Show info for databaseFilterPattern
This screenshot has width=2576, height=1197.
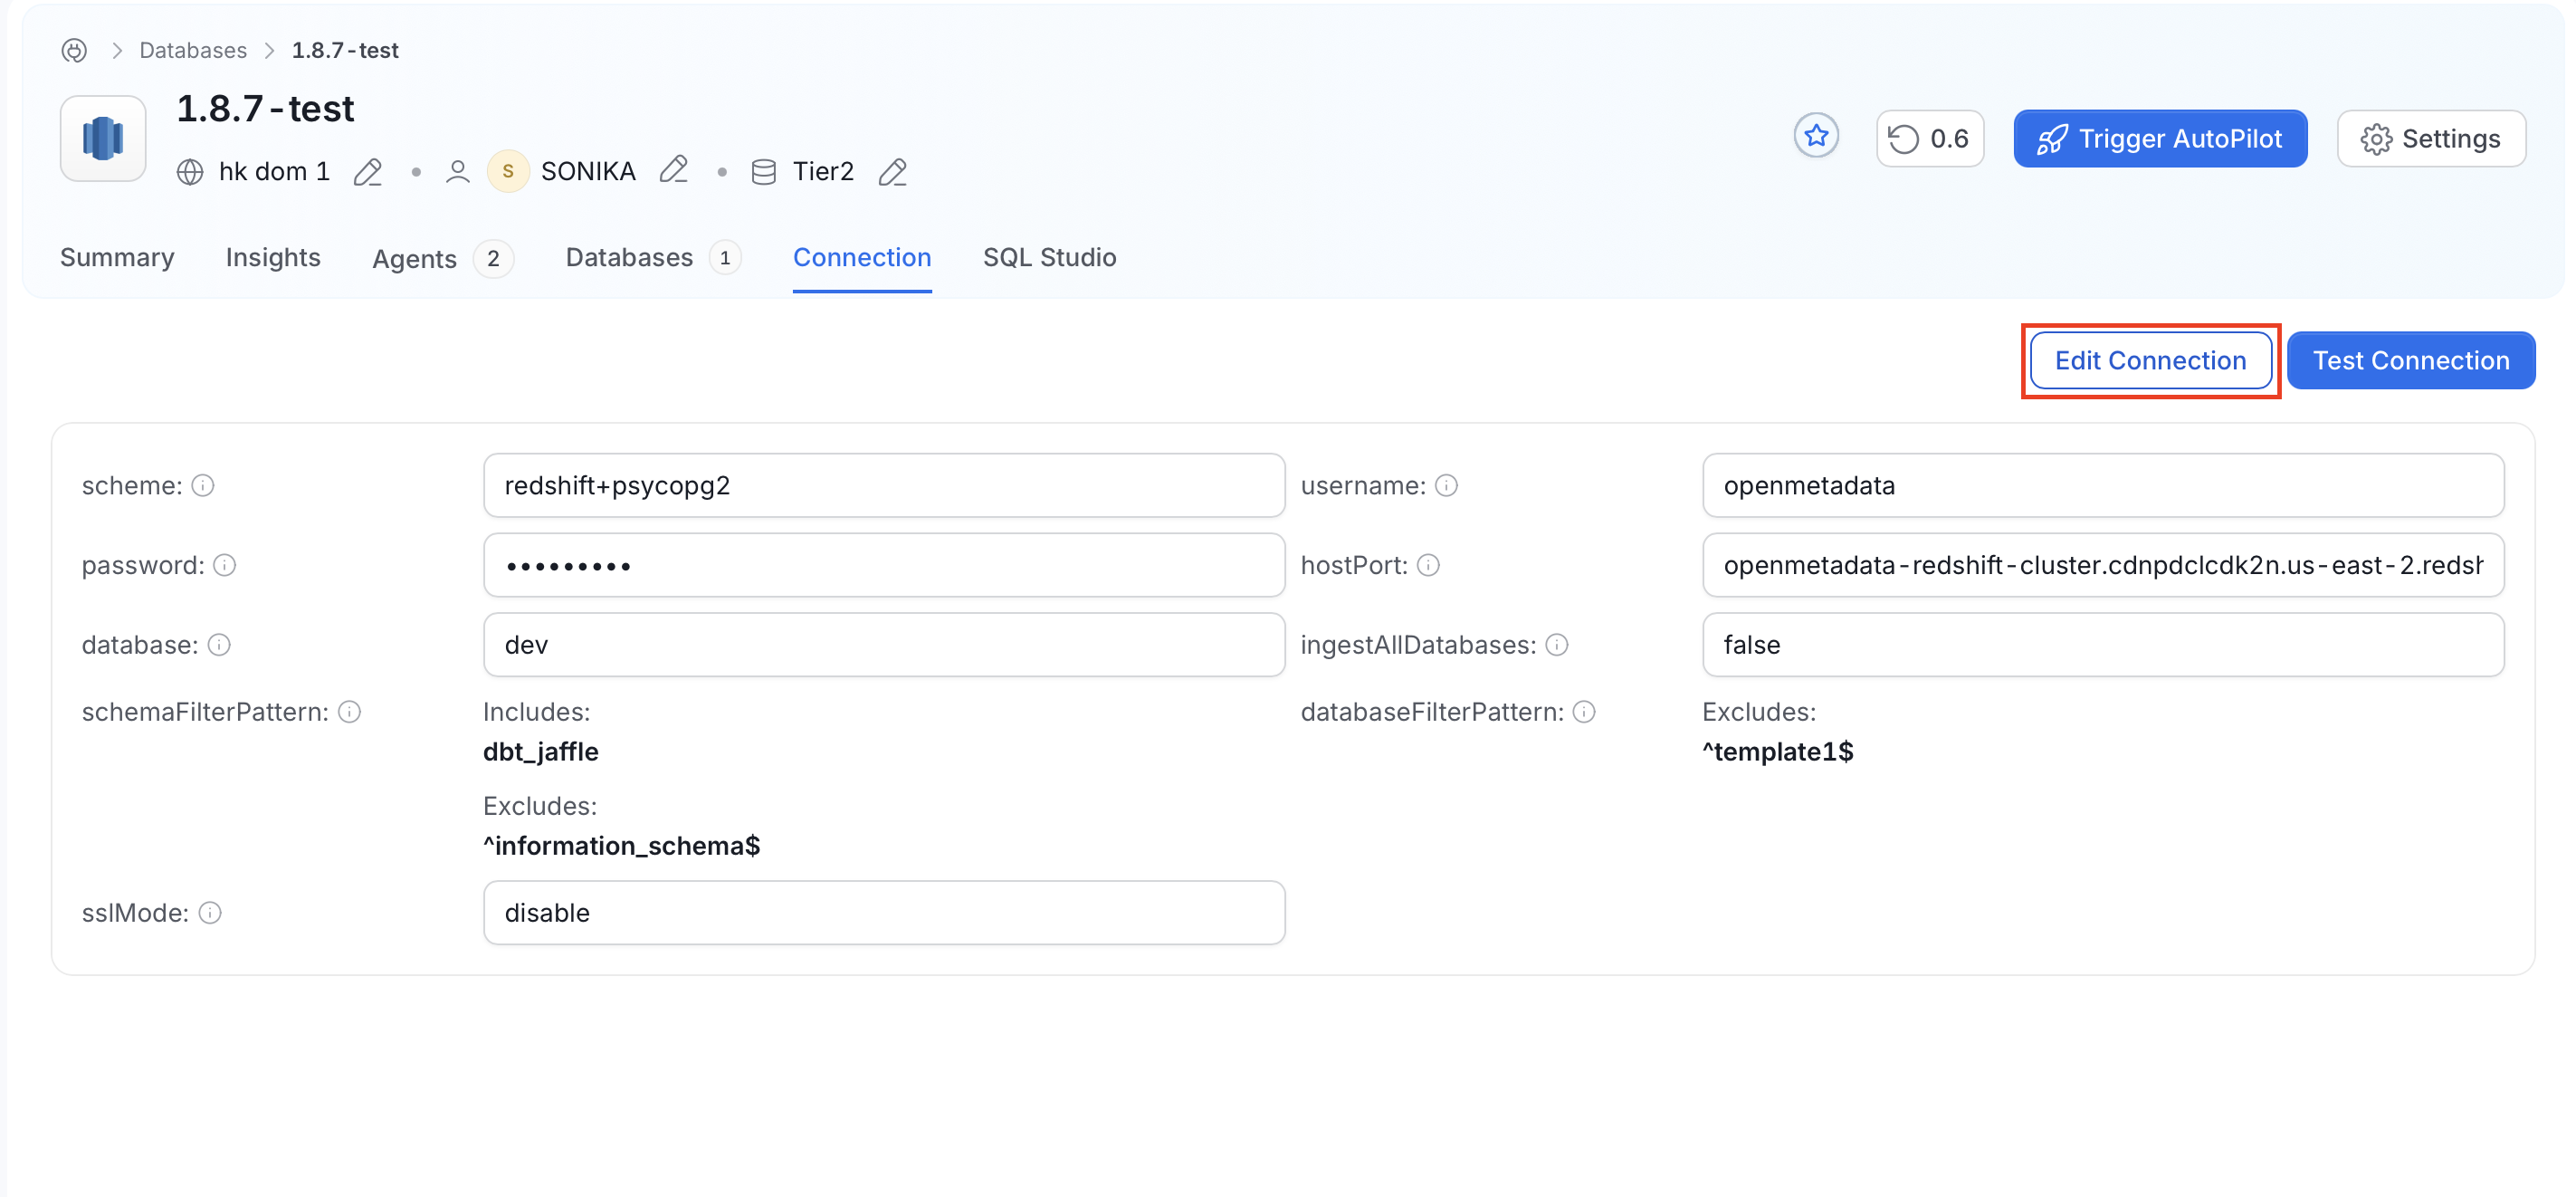(x=1584, y=712)
